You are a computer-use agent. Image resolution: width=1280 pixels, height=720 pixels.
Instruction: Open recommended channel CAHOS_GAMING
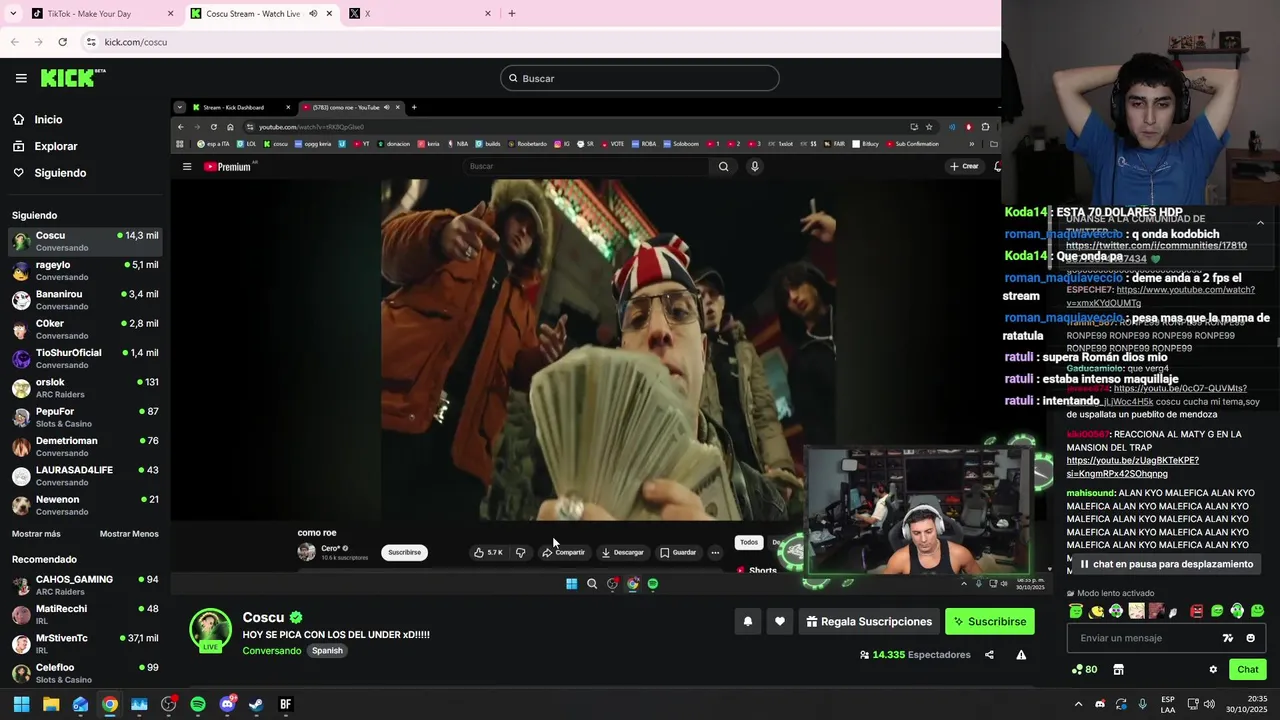coord(85,585)
